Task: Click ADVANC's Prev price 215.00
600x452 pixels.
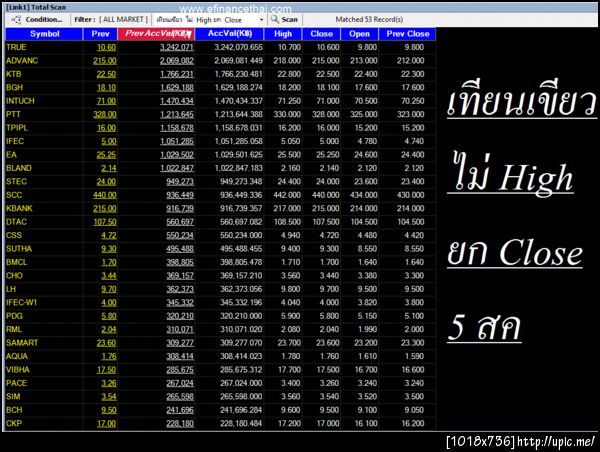Action: pyautogui.click(x=105, y=61)
